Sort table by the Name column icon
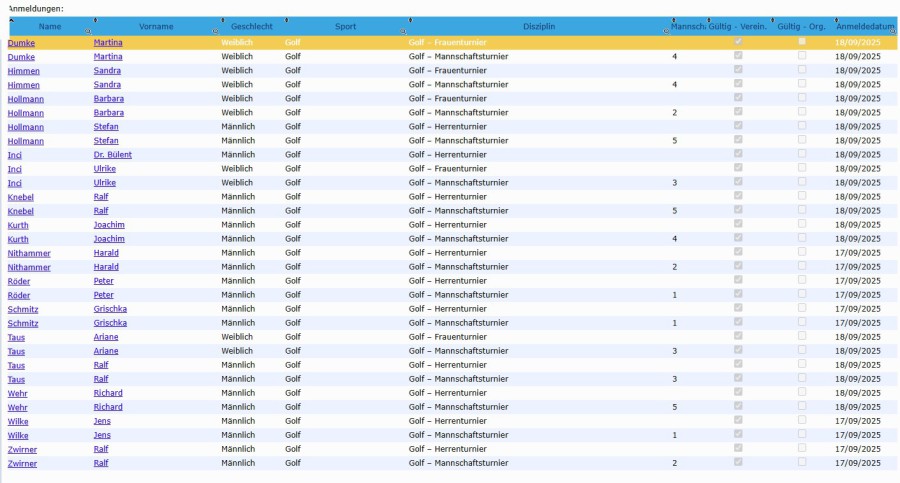Viewport: 900px width, 483px height. 11,20
